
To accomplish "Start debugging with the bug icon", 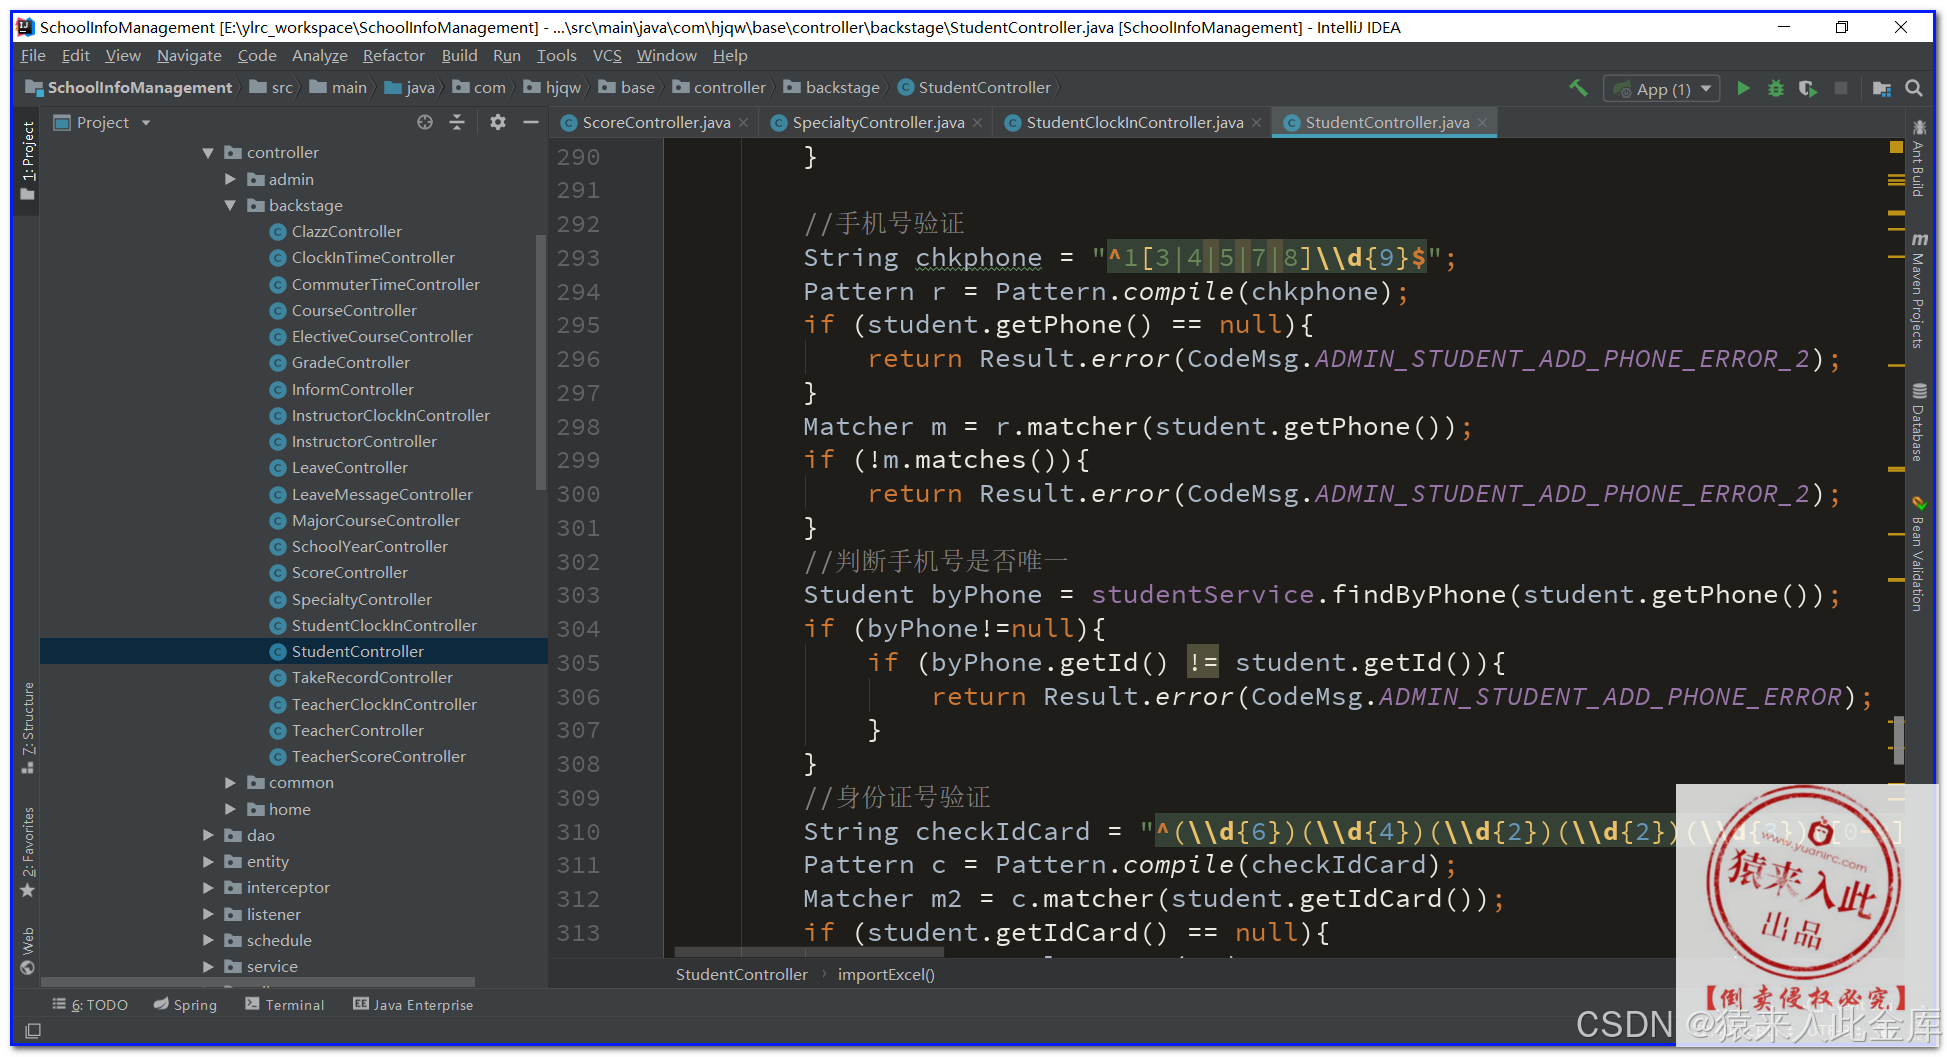I will 1775,88.
